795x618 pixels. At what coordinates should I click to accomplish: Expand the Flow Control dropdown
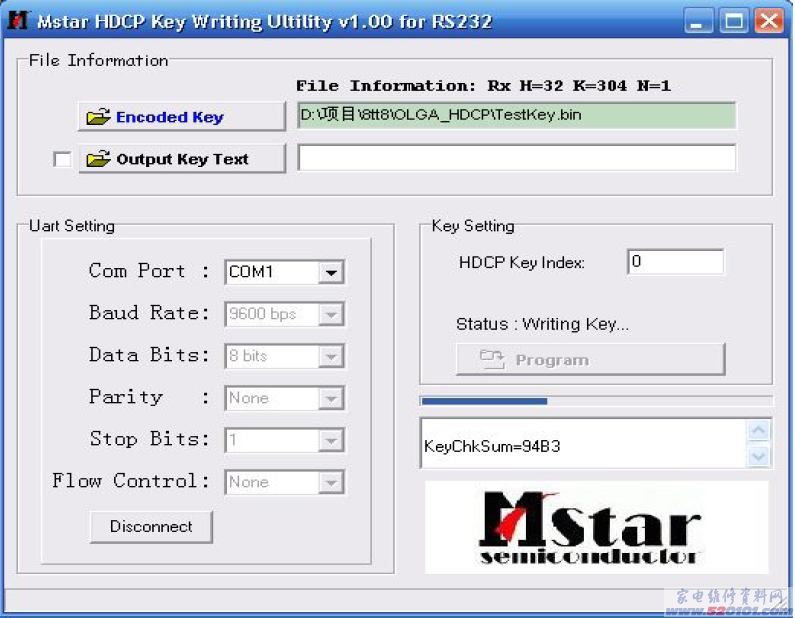tap(332, 482)
